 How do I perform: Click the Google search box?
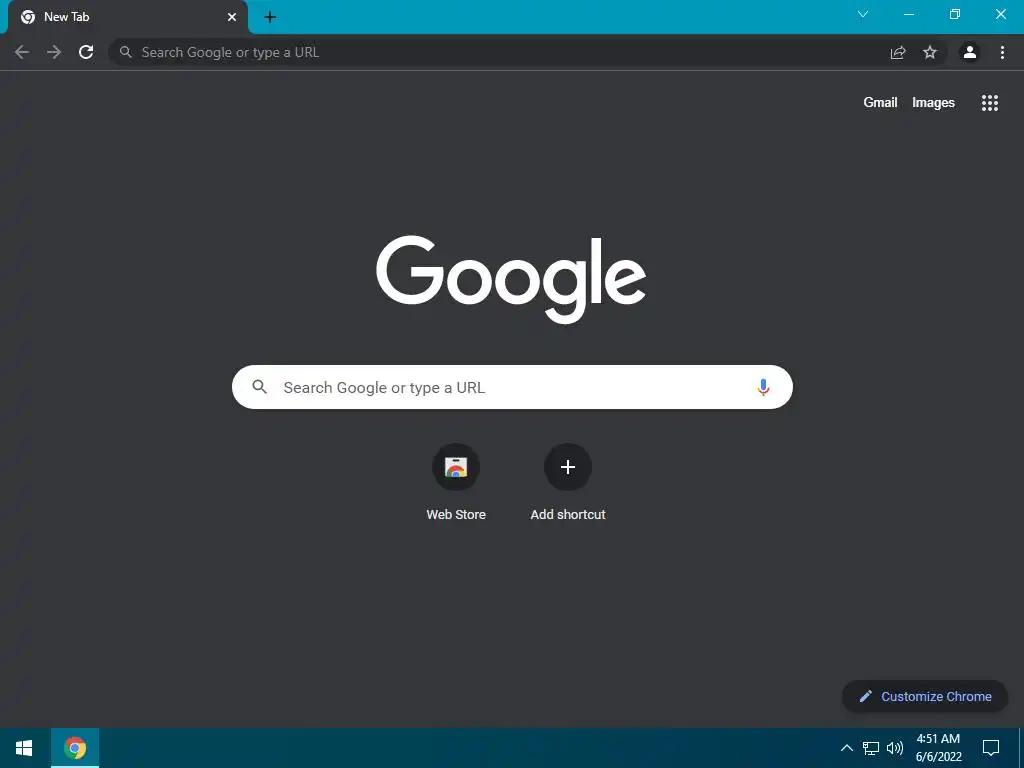(x=512, y=387)
